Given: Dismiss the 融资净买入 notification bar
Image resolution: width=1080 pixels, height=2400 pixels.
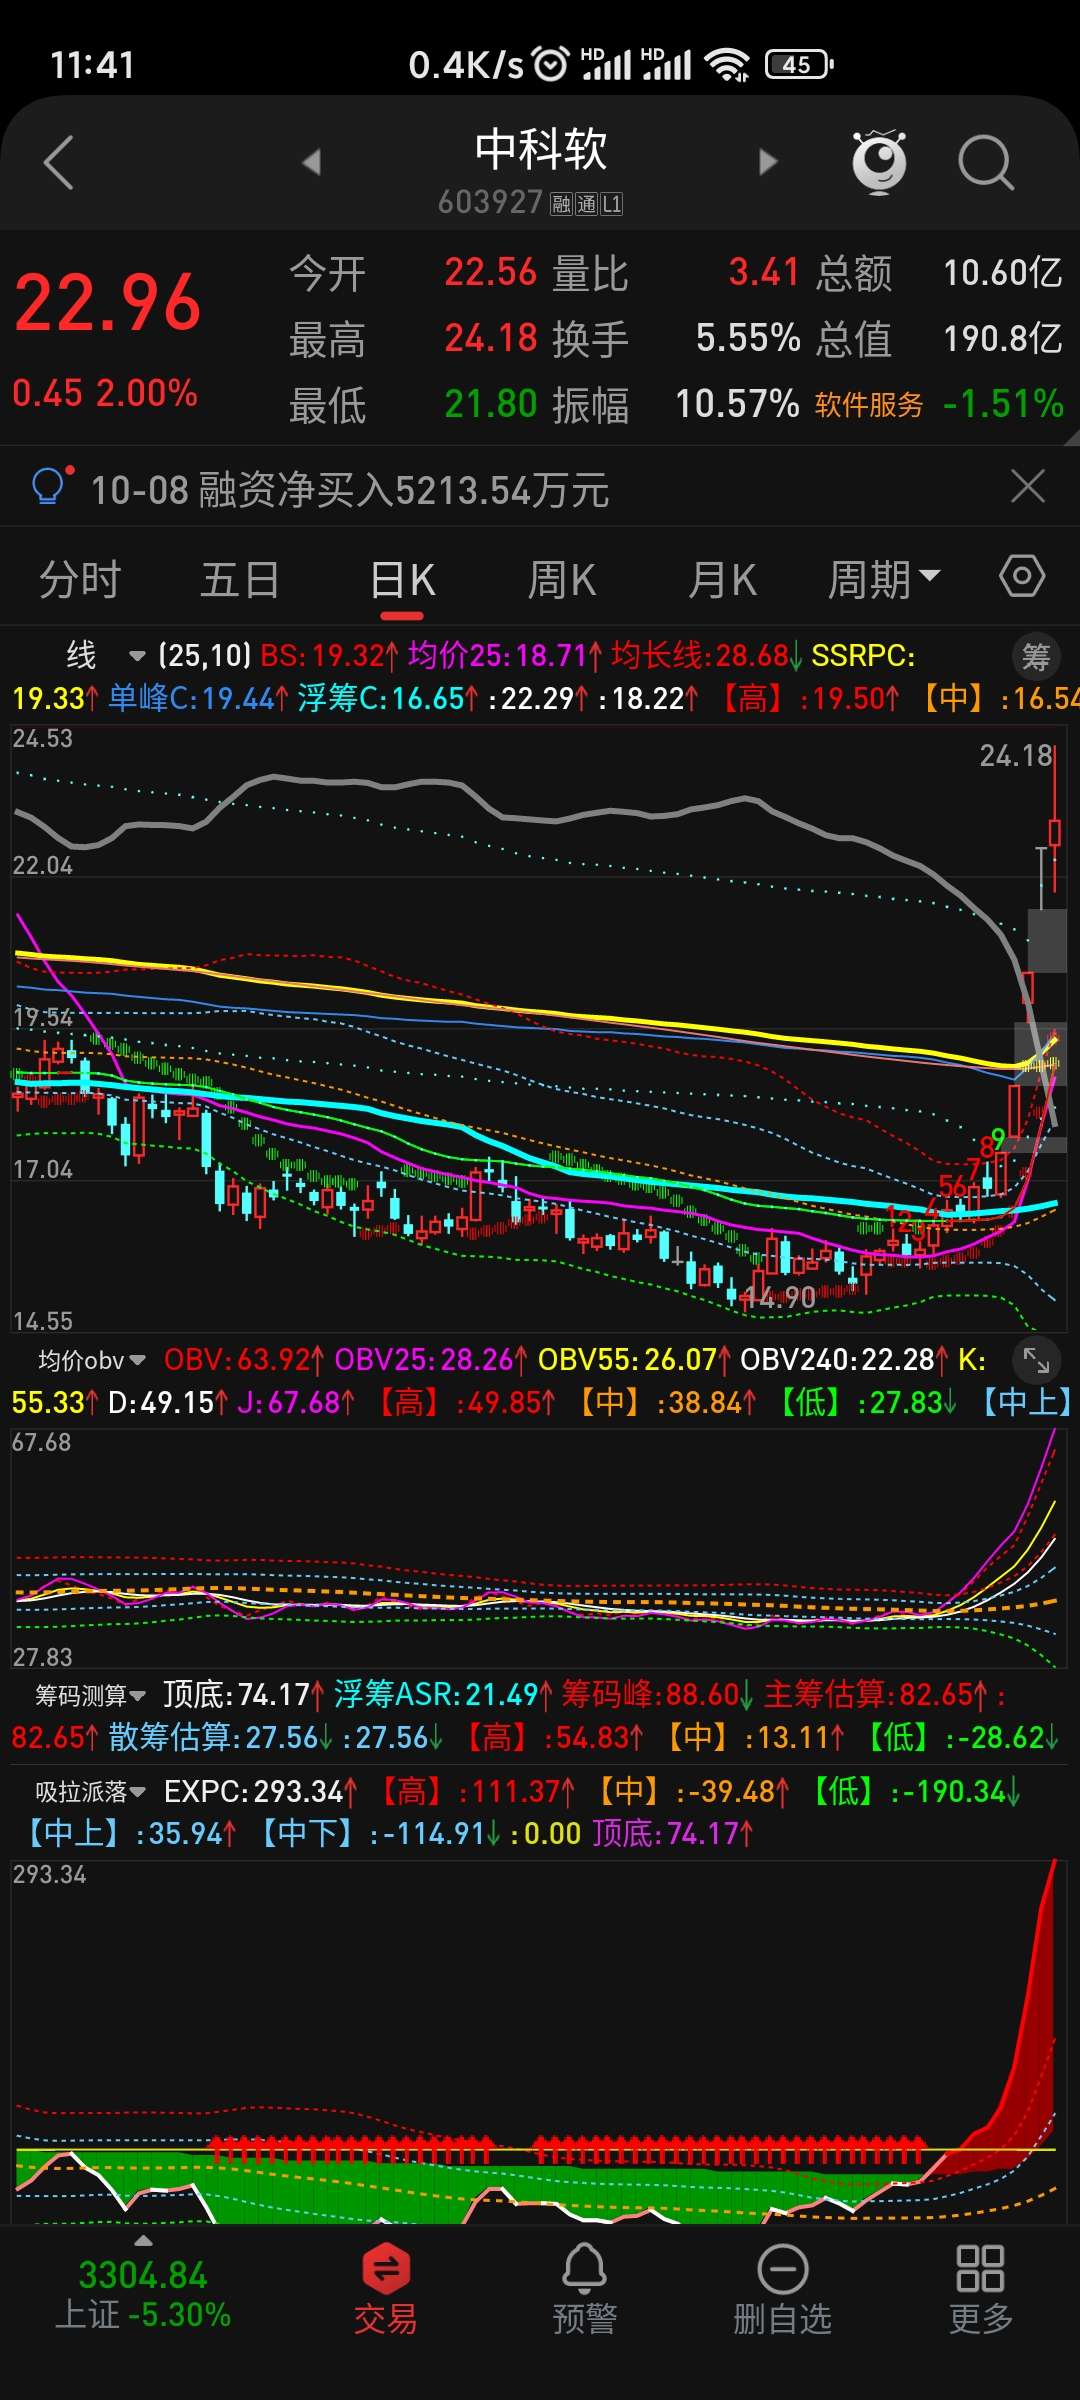Looking at the screenshot, I should [1028, 487].
